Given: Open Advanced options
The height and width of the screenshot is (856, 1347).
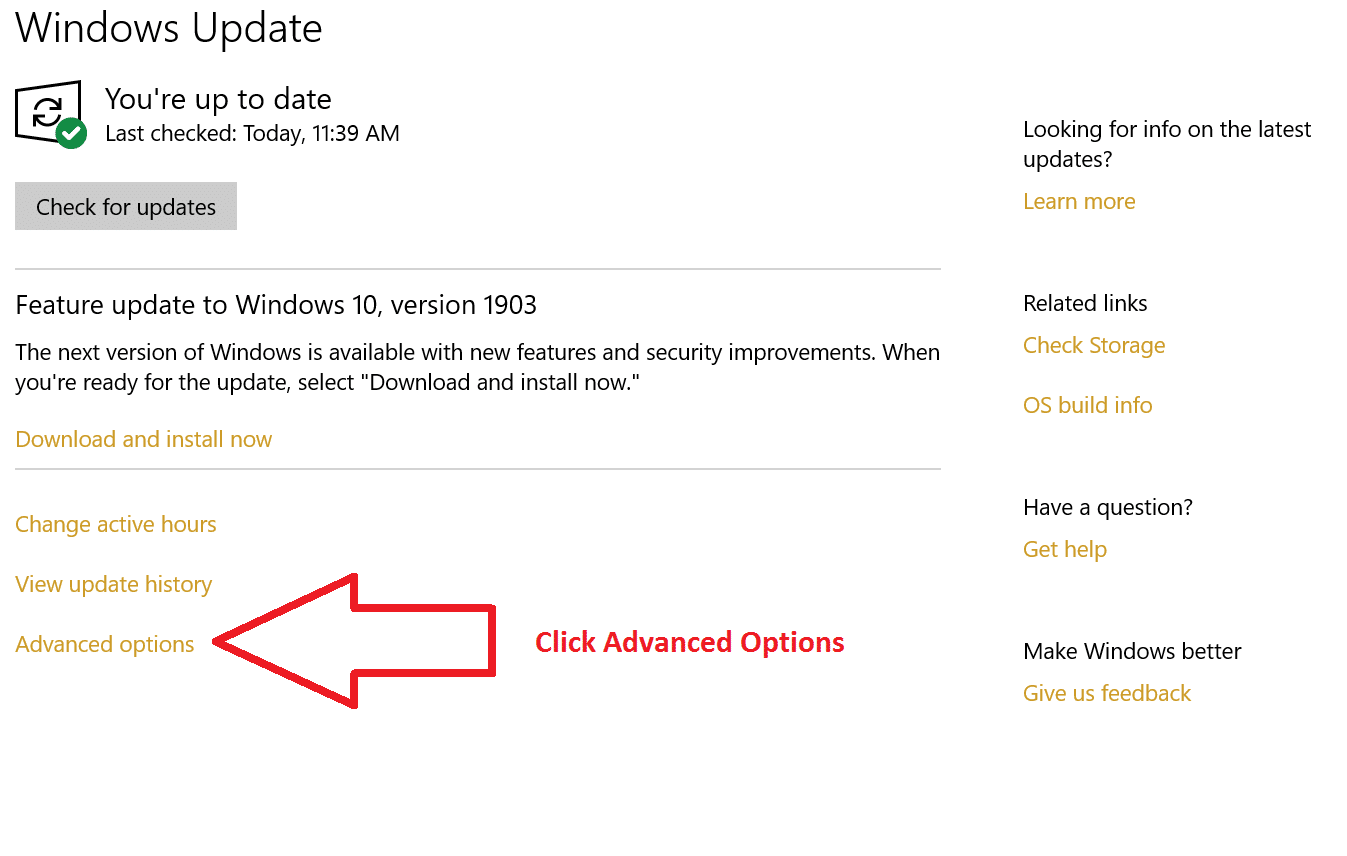Looking at the screenshot, I should [104, 644].
